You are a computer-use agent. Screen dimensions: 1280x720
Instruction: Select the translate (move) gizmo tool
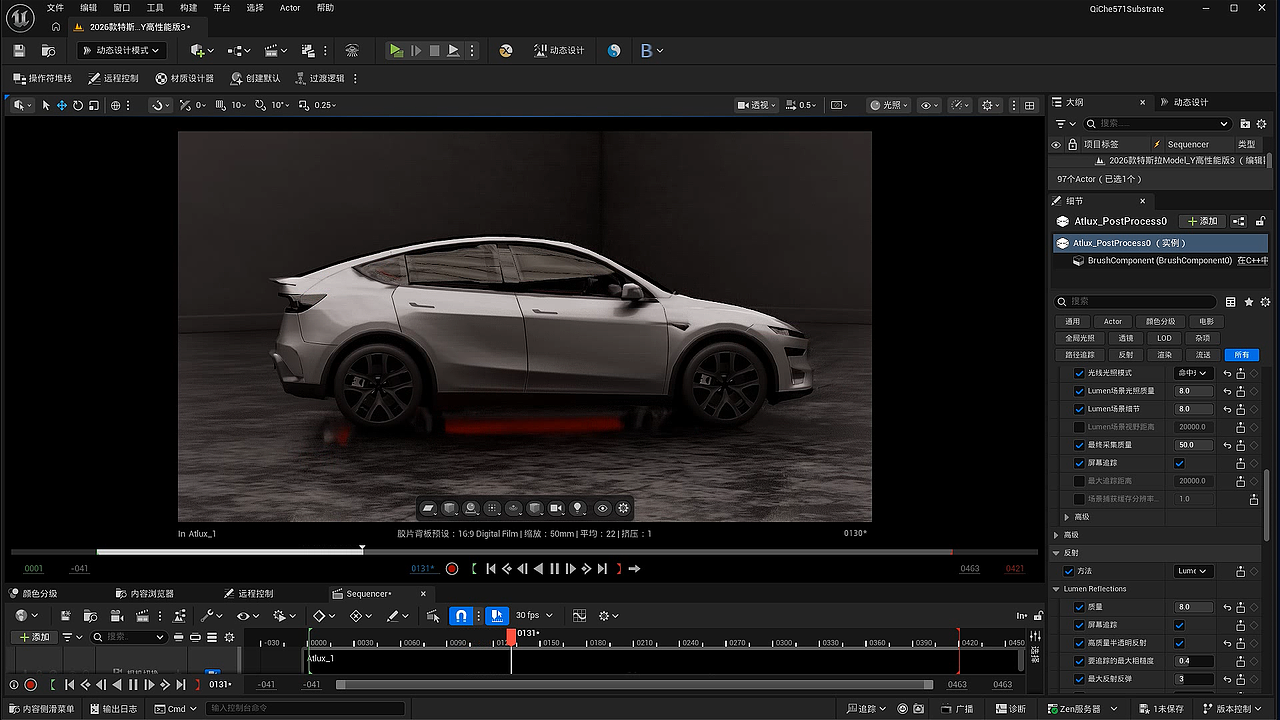point(61,105)
